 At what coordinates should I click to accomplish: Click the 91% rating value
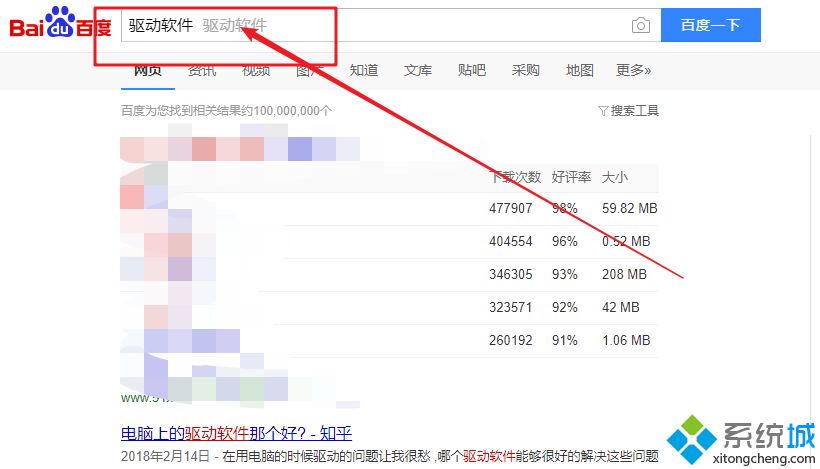pyautogui.click(x=565, y=340)
